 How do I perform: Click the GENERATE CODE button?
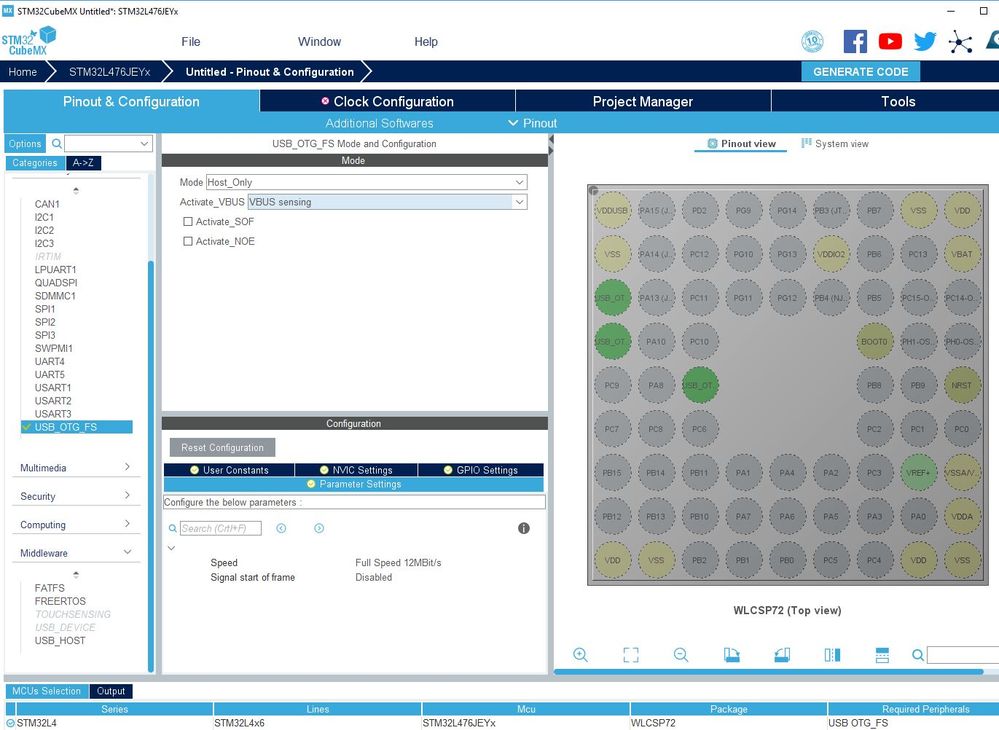coord(861,72)
